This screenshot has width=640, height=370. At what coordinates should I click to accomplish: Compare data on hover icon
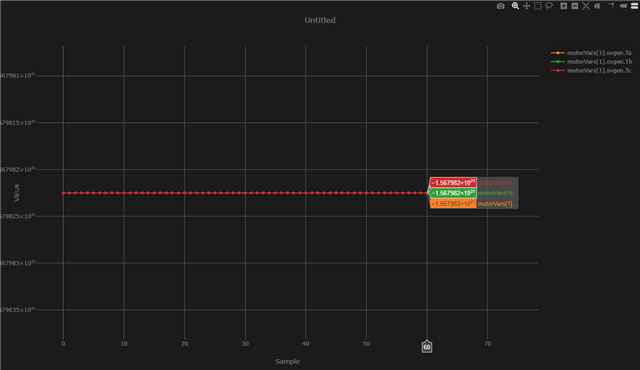tap(635, 6)
